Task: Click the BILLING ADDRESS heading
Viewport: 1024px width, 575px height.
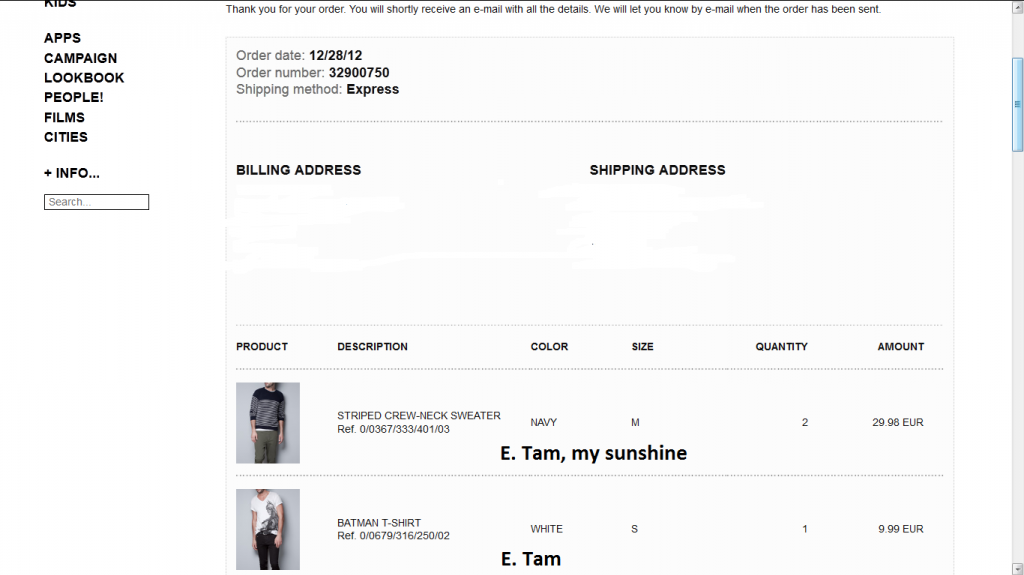Action: coord(298,170)
